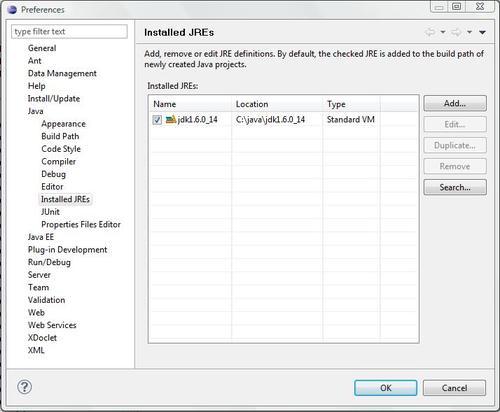500x412 pixels.
Task: Open the forward history dropdown arrow
Action: (x=469, y=32)
